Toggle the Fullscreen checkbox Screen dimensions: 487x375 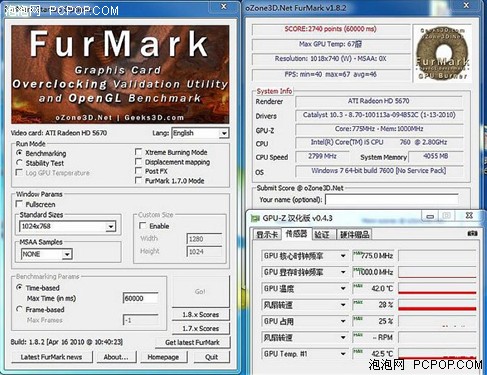19,204
